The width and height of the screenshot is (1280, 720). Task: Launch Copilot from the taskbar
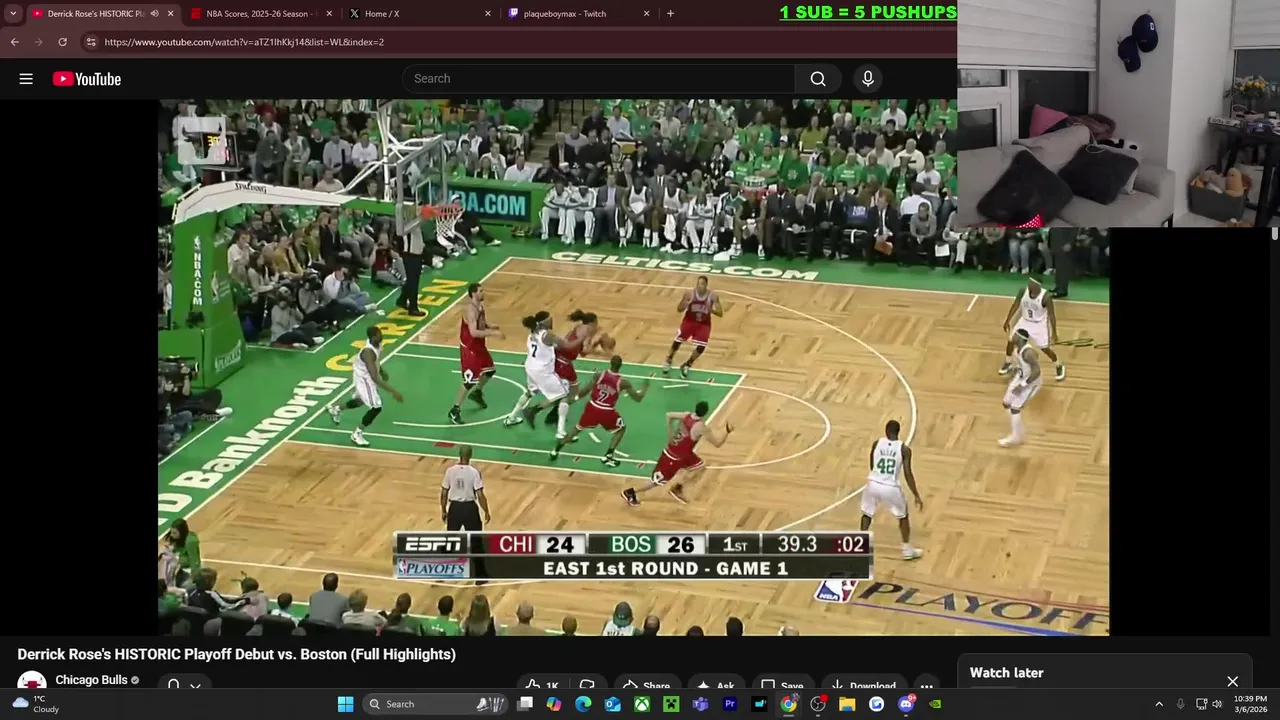pos(554,704)
